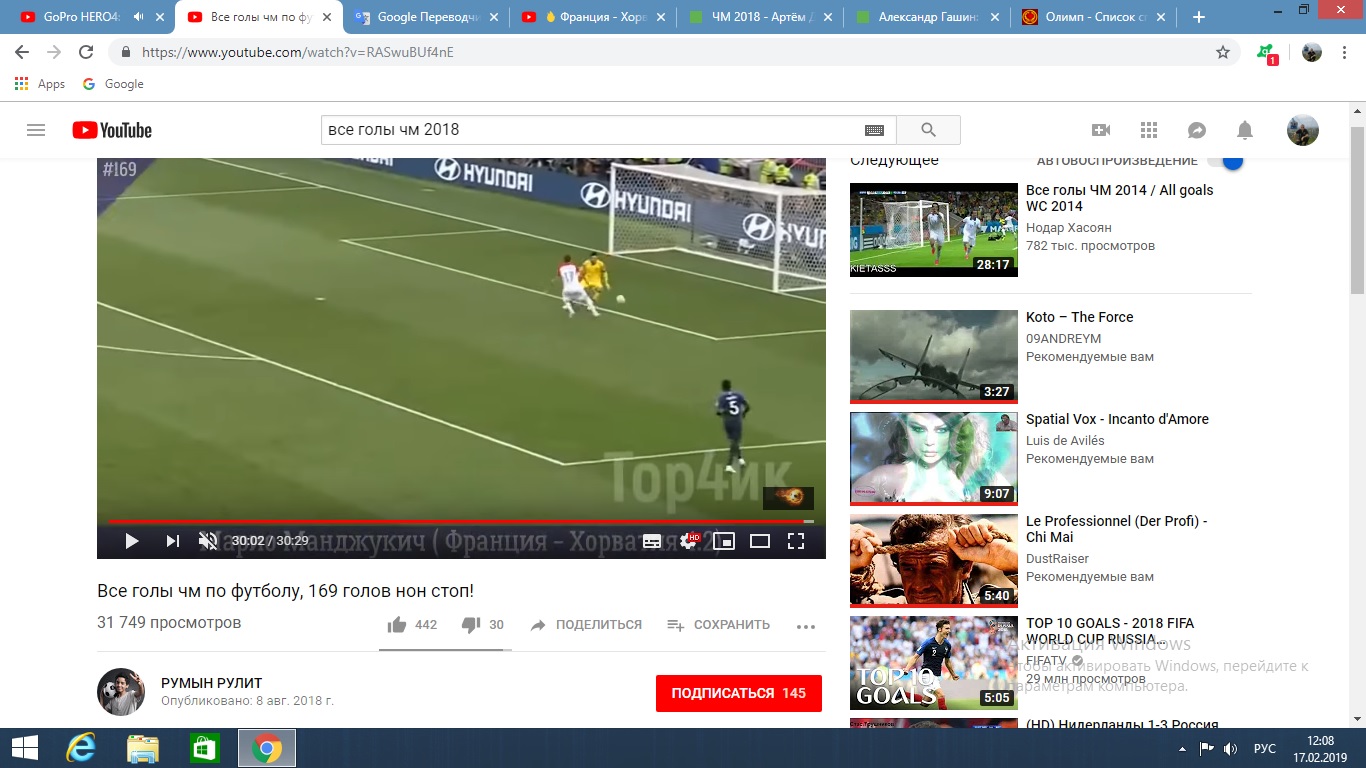Open YouTube hamburger guide menu
Screen dimensions: 1366x768
click(36, 130)
